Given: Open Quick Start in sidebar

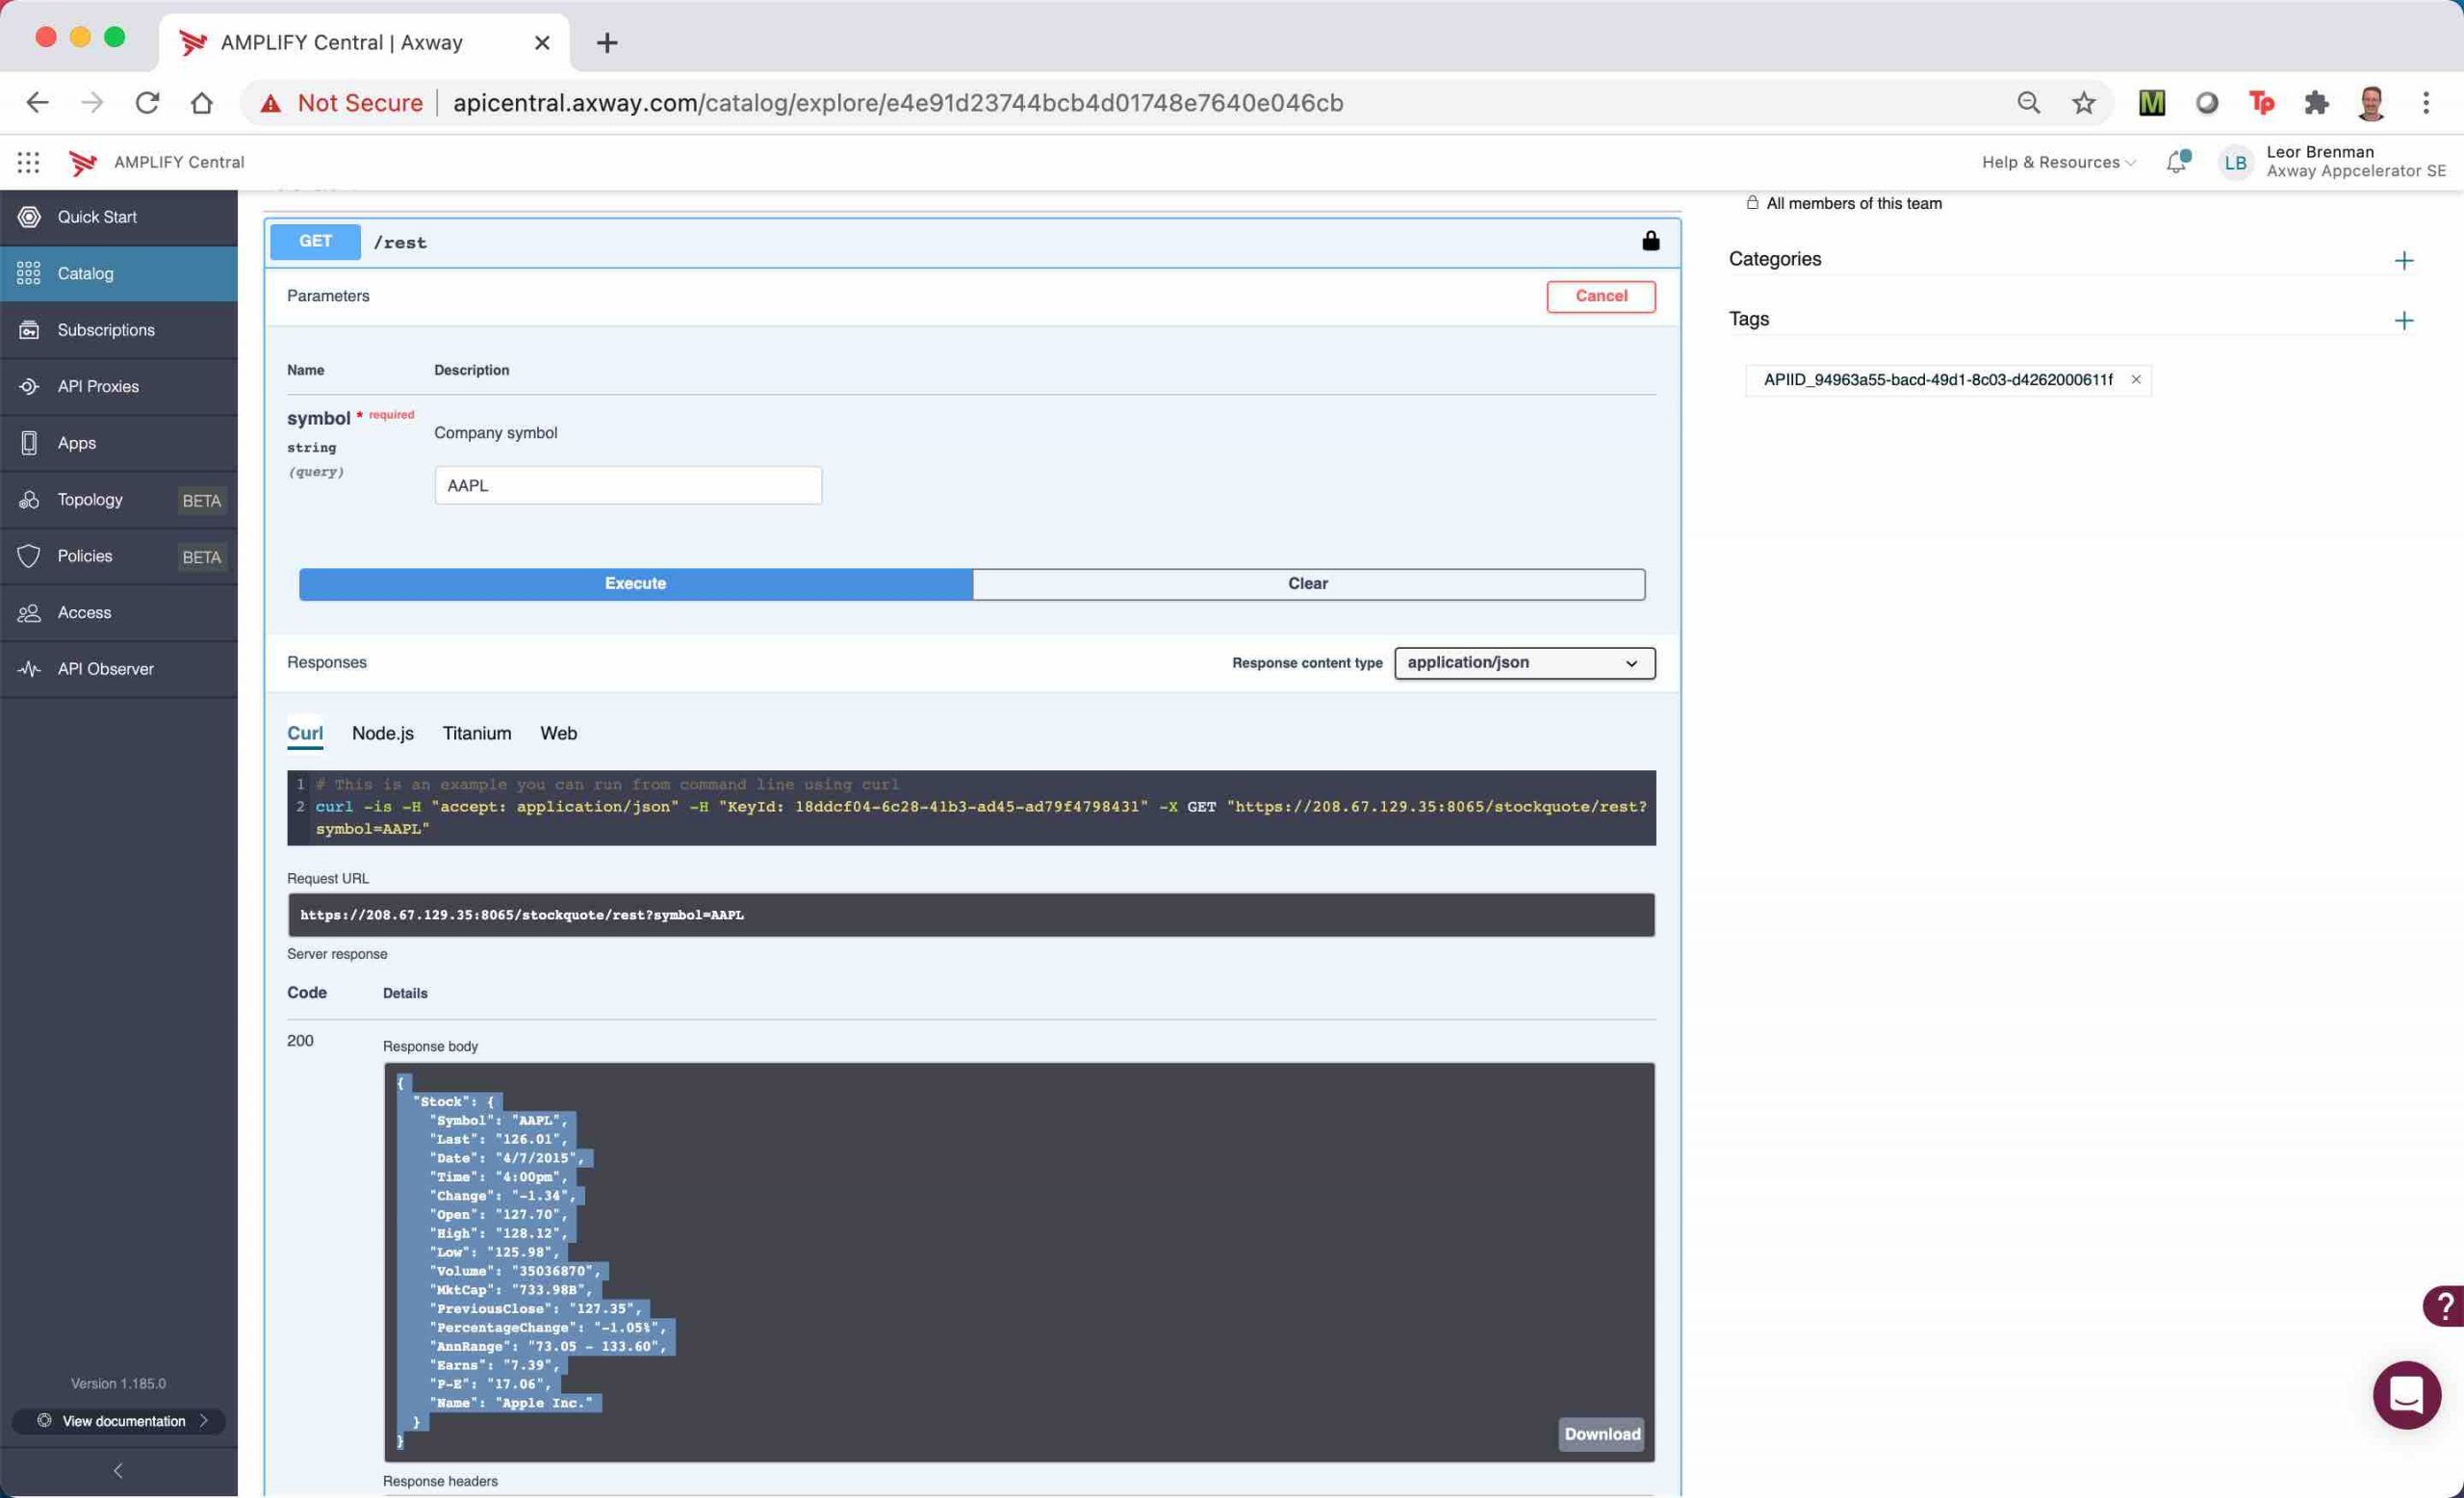Looking at the screenshot, I should (x=119, y=217).
